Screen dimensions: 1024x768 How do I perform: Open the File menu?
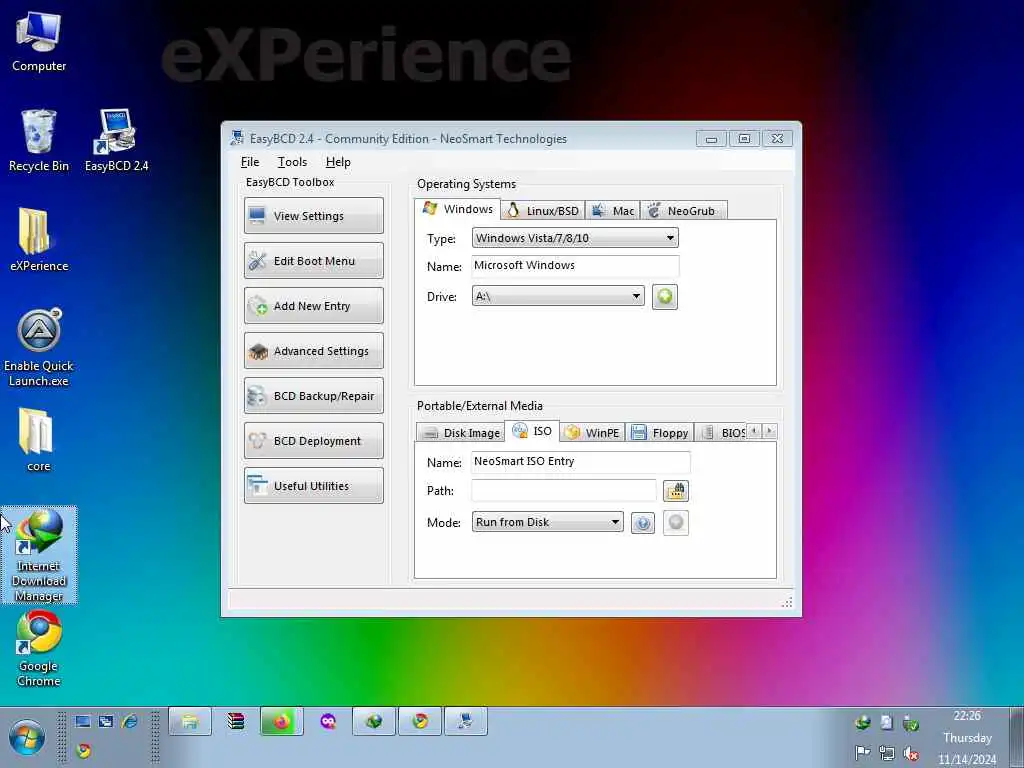[249, 162]
